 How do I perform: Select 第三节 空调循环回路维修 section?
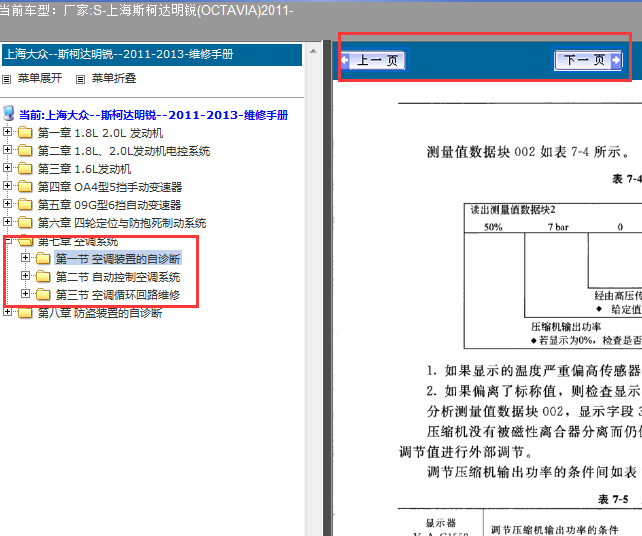click(x=118, y=295)
